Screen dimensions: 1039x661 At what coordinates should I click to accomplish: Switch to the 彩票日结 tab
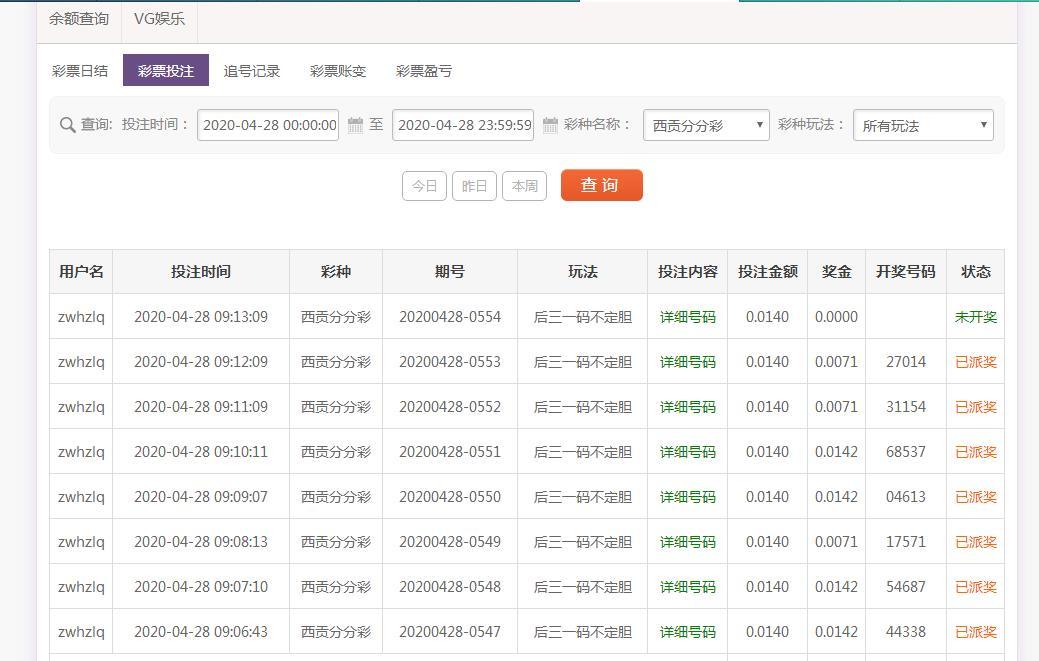pyautogui.click(x=80, y=71)
